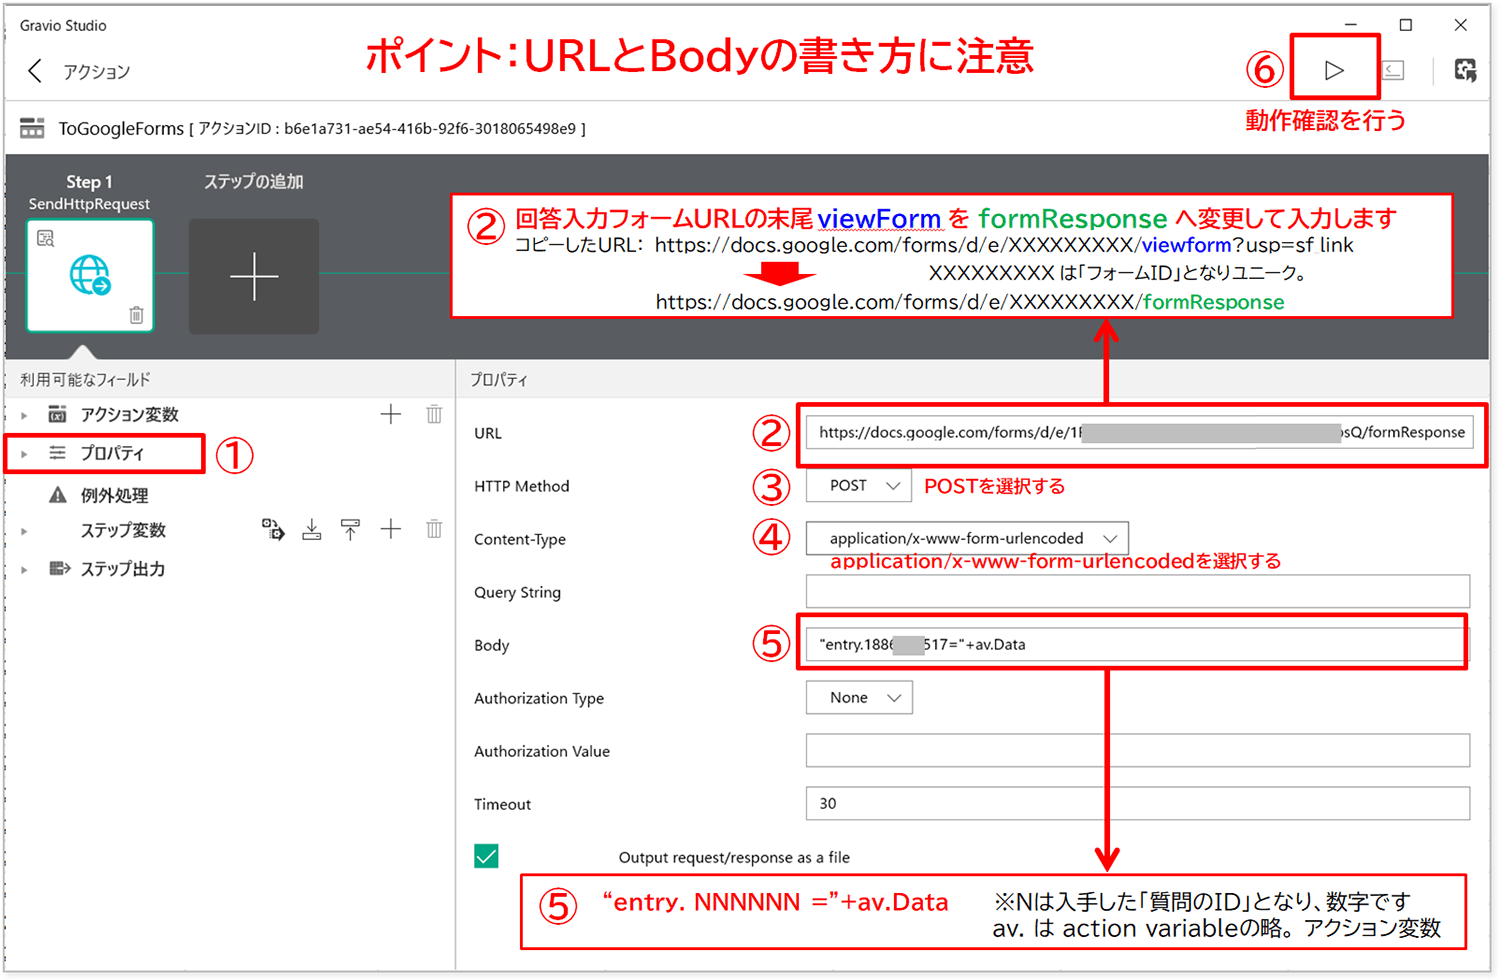Delete Step 1 using its trash icon
Viewport: 1500px width, 980px height.
(136, 315)
